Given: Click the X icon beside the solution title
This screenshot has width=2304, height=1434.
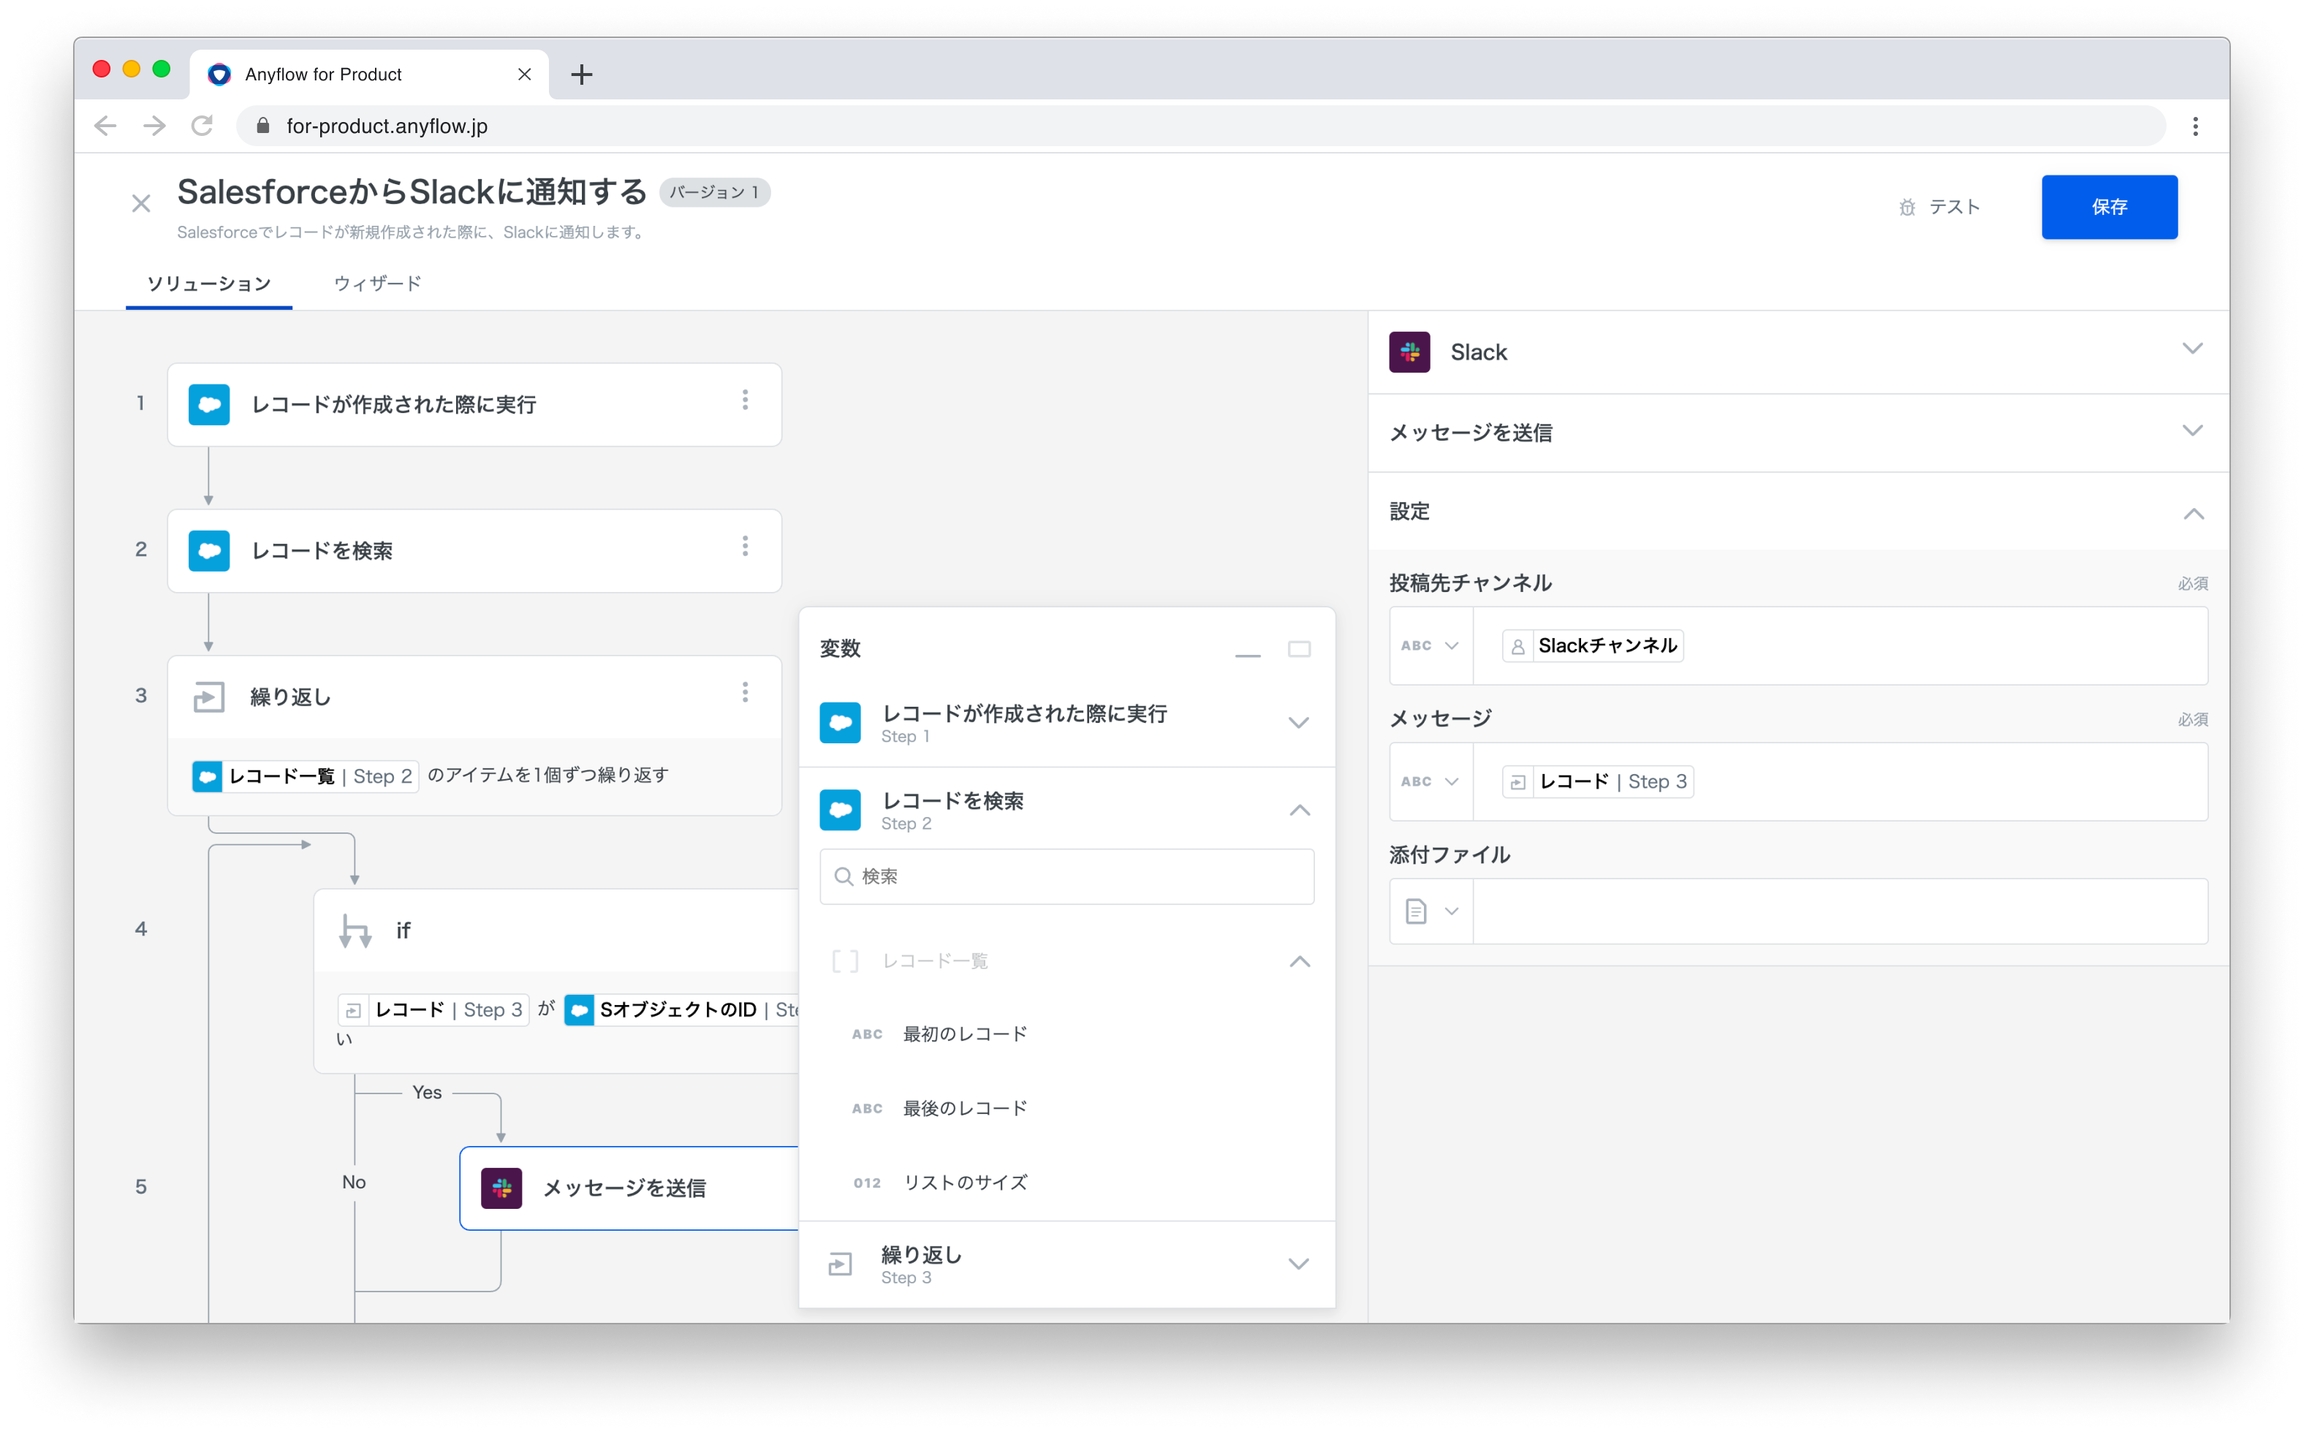Looking at the screenshot, I should (x=141, y=204).
